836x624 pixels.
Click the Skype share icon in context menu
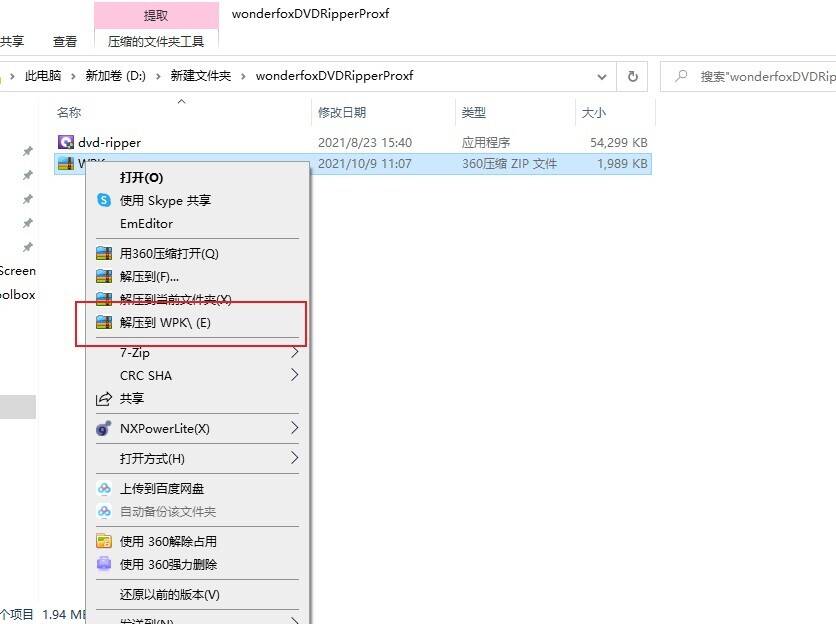click(x=104, y=200)
